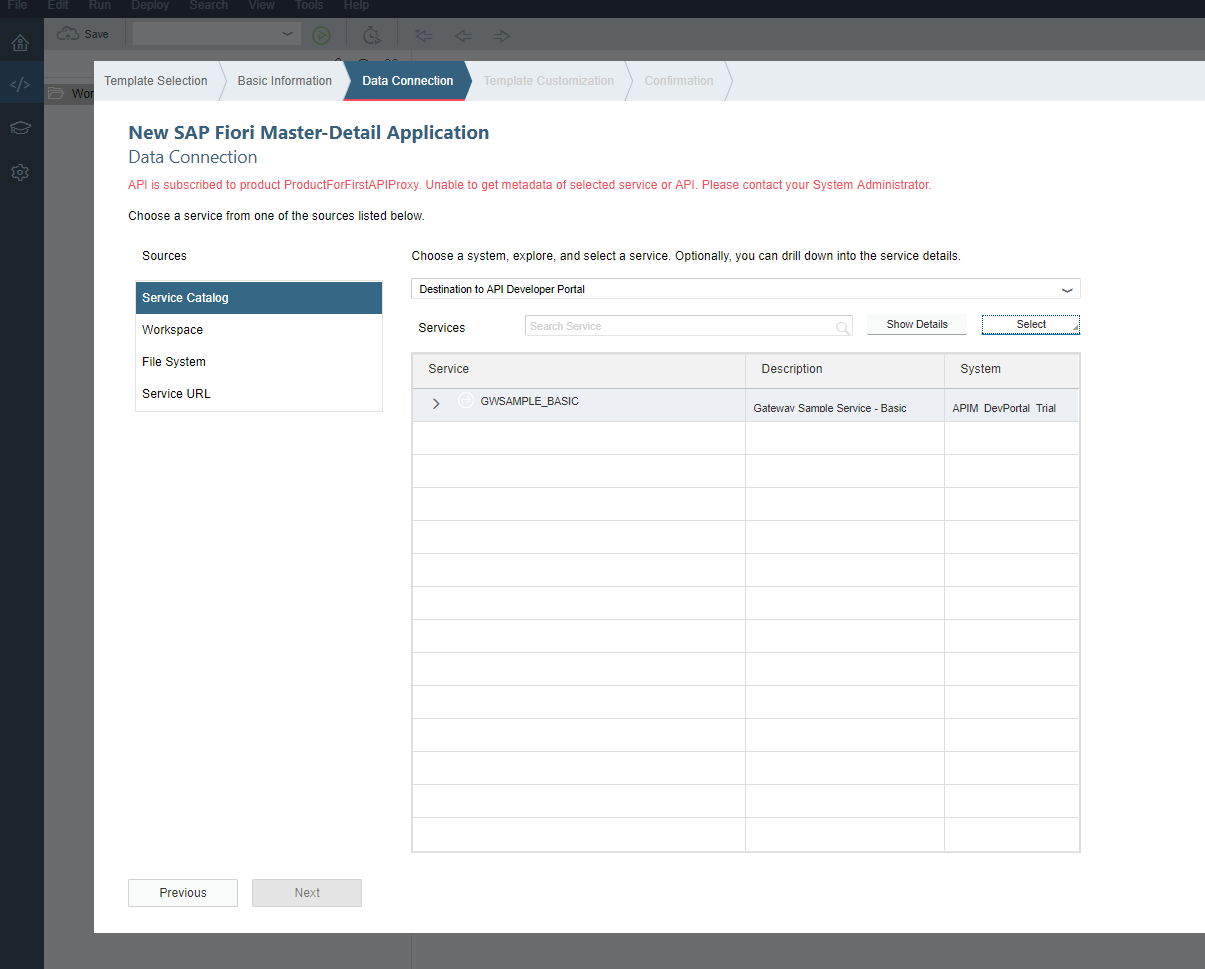Image resolution: width=1205 pixels, height=969 pixels.
Task: Open the Tools menu
Action: click(x=308, y=6)
